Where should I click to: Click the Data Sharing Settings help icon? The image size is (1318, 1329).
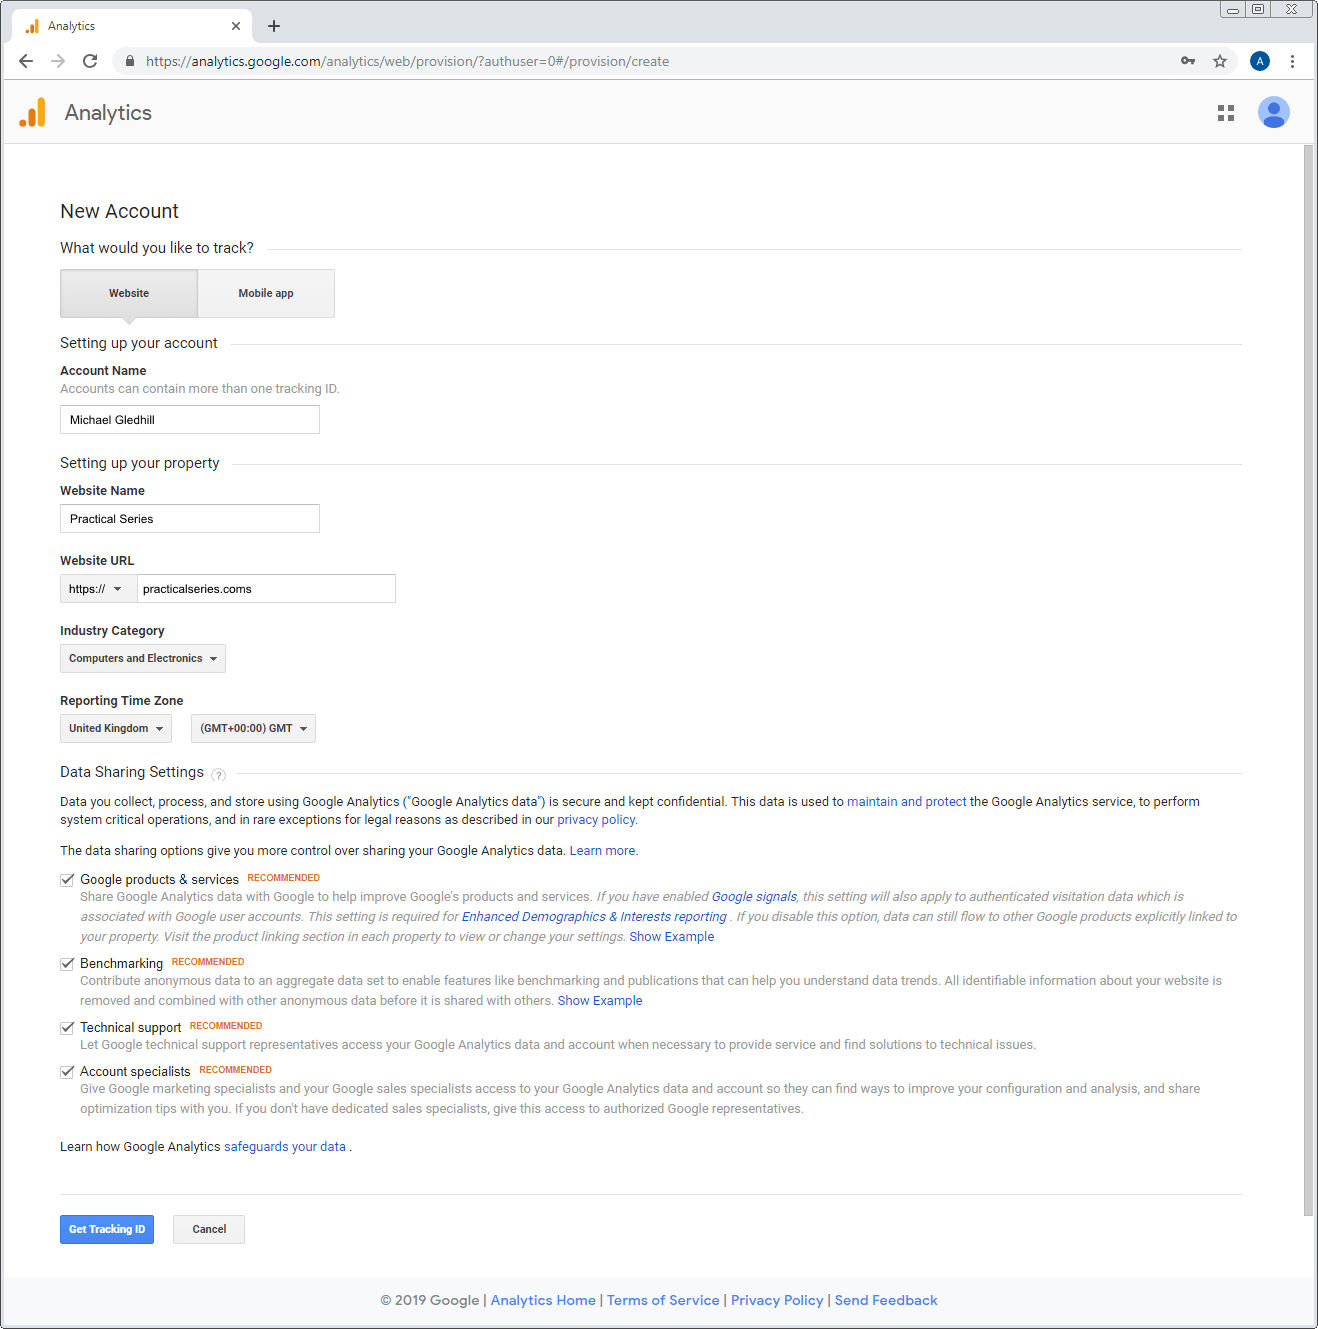click(219, 775)
